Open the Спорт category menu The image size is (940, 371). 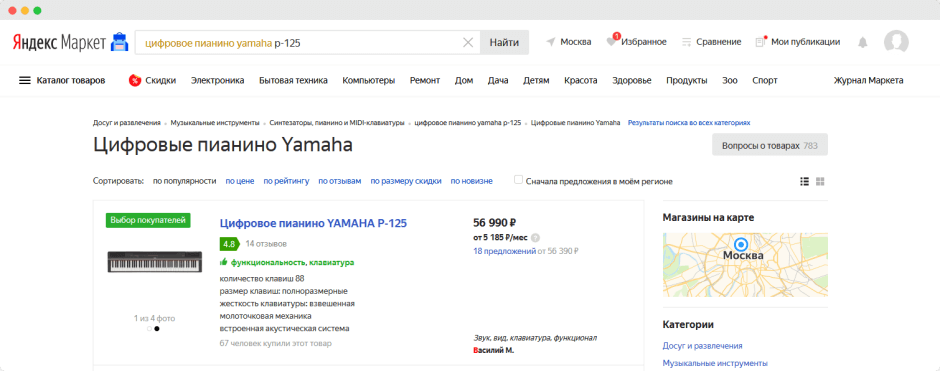tap(765, 80)
